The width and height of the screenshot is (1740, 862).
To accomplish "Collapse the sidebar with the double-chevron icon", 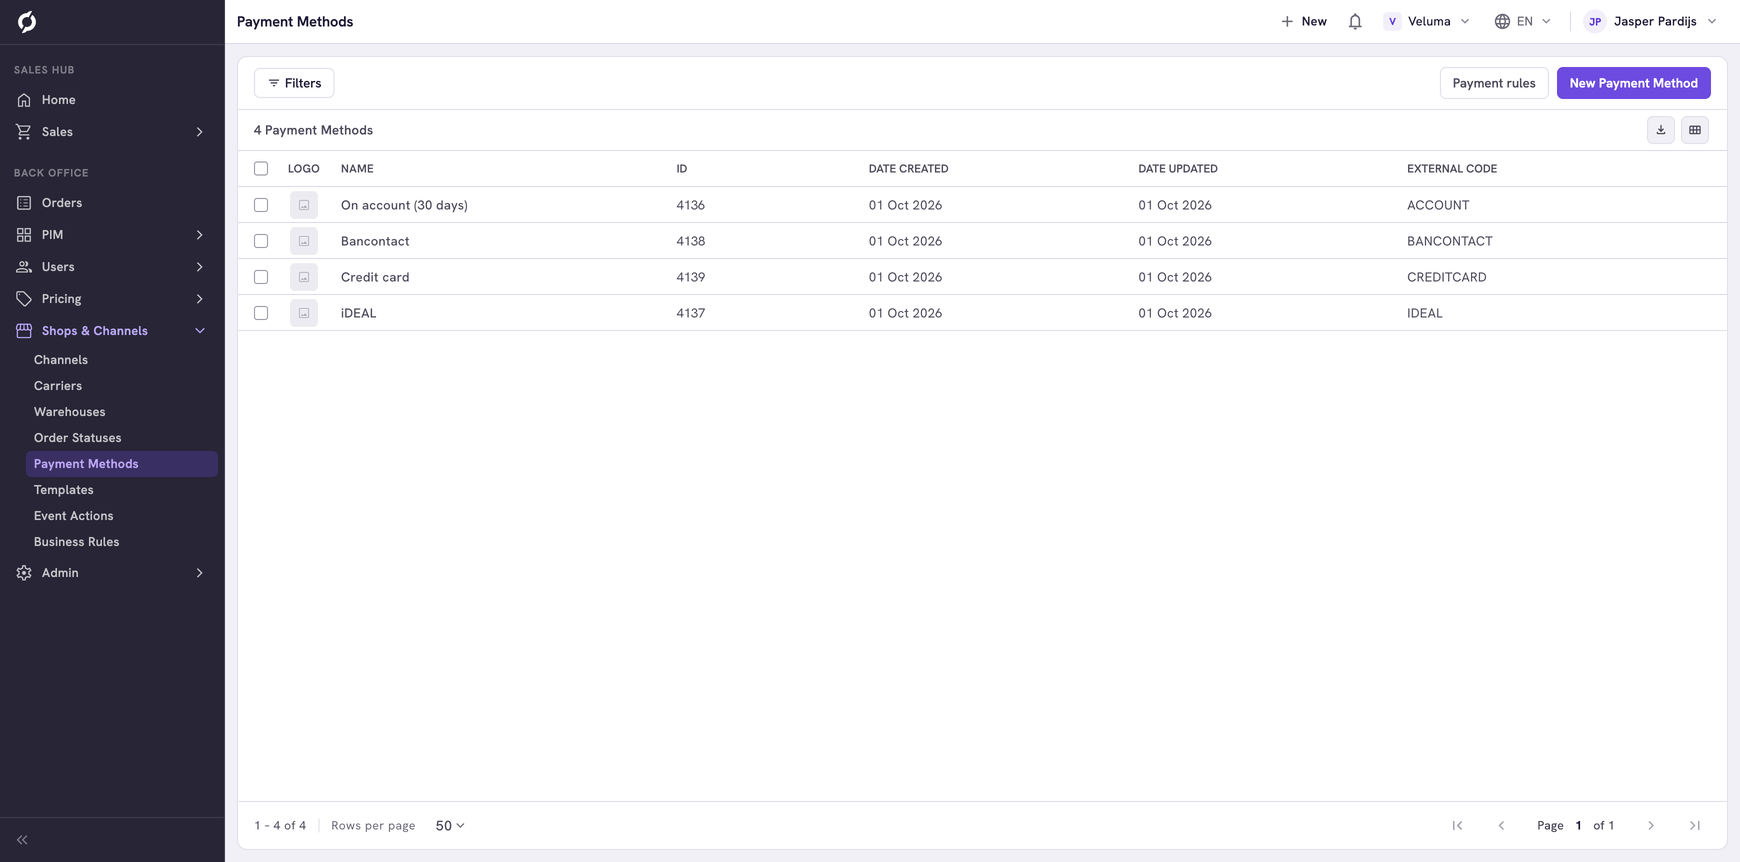I will [22, 840].
